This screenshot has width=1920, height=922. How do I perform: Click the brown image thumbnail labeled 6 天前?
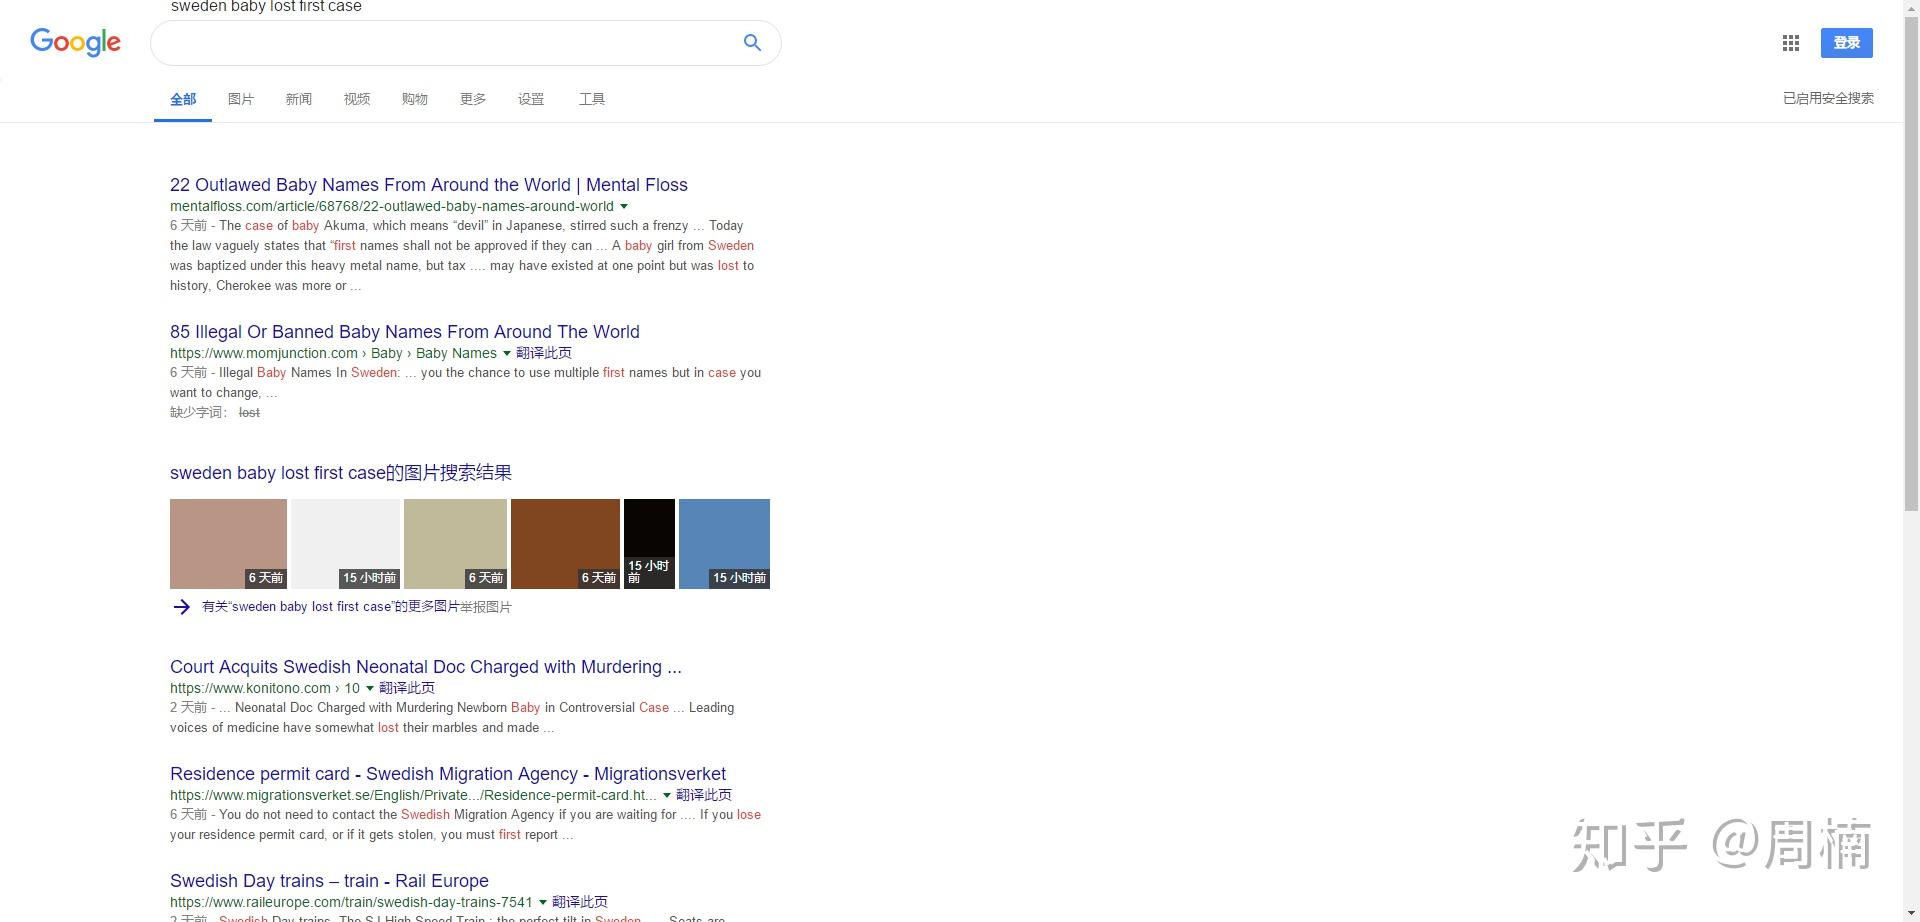pyautogui.click(x=565, y=544)
